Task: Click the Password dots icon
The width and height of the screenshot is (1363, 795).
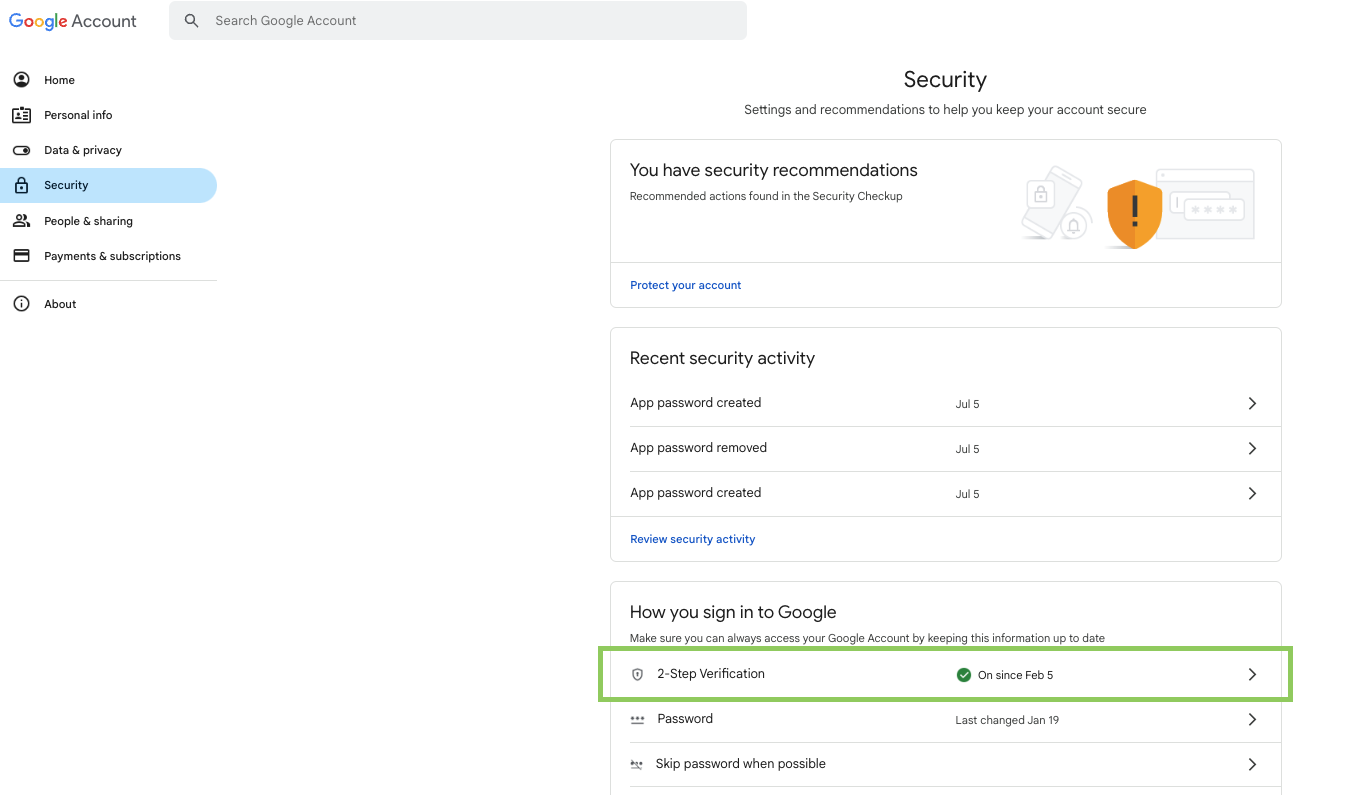Action: click(x=638, y=720)
